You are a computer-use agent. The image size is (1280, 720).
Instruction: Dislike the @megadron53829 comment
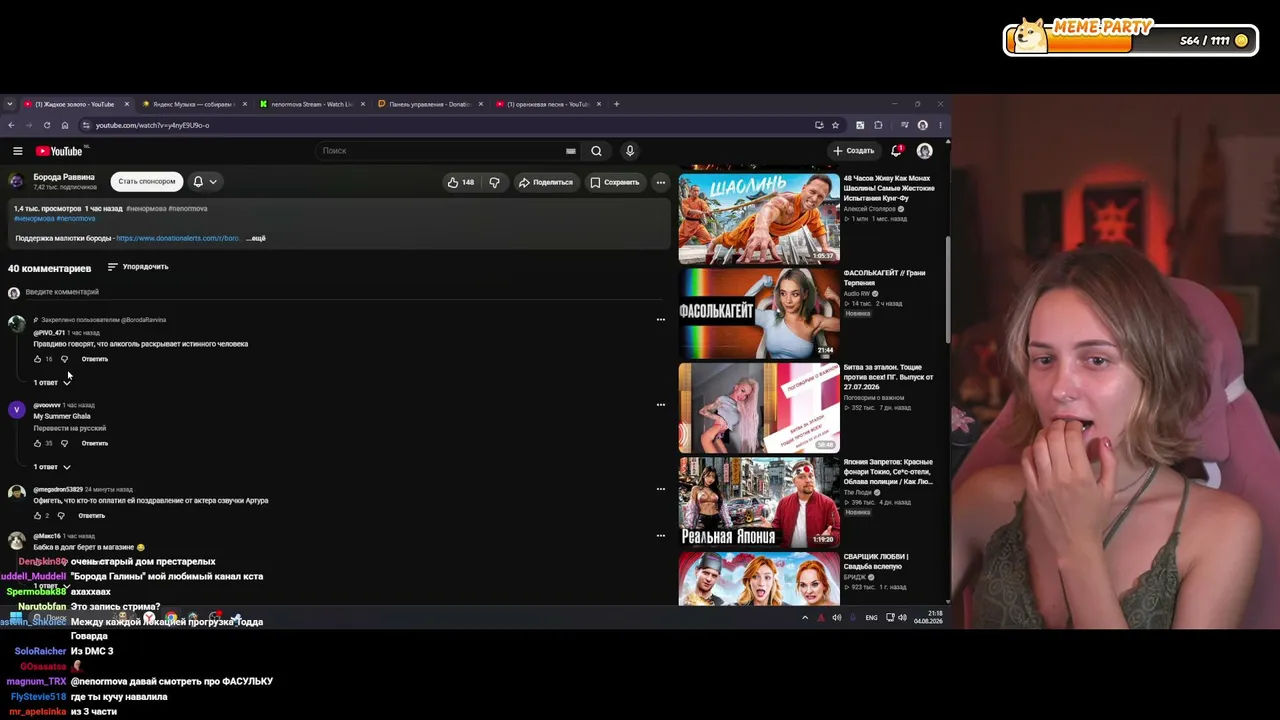pos(61,516)
